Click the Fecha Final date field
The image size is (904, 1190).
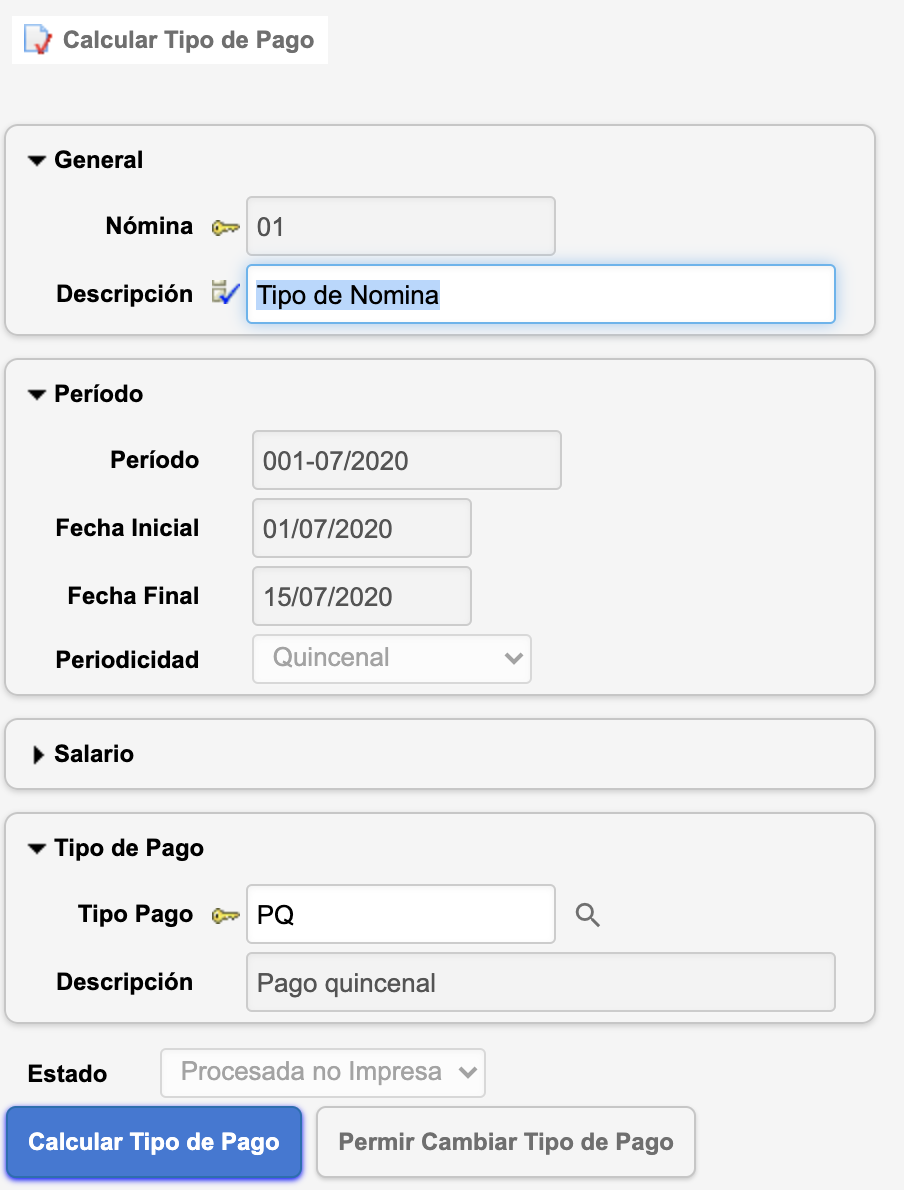tap(361, 597)
